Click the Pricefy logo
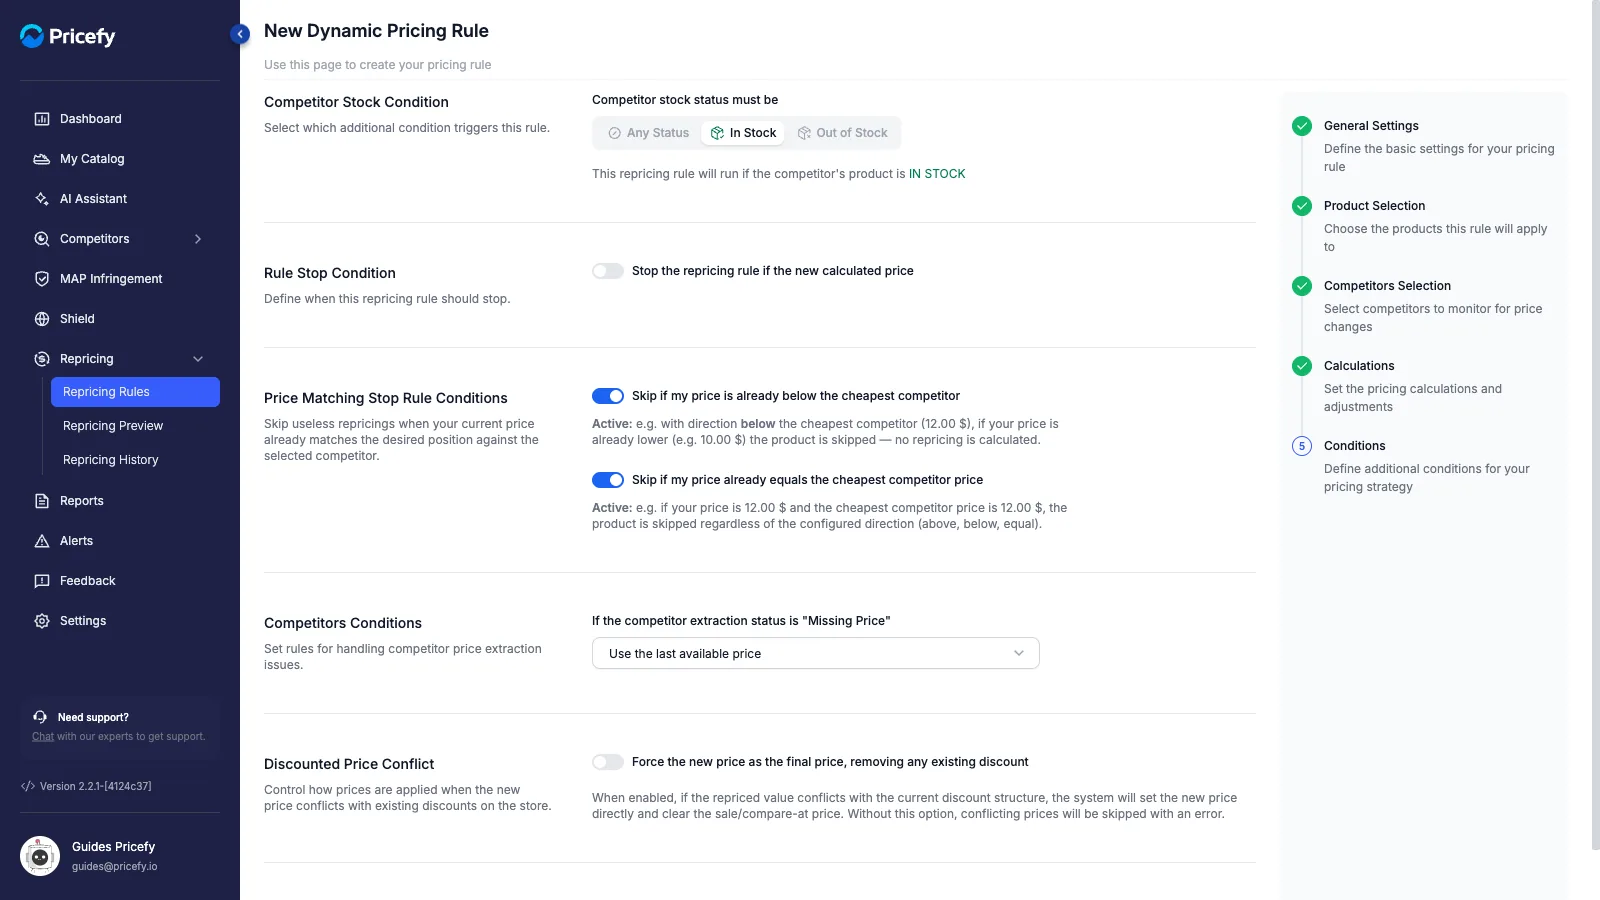1600x900 pixels. coord(68,36)
